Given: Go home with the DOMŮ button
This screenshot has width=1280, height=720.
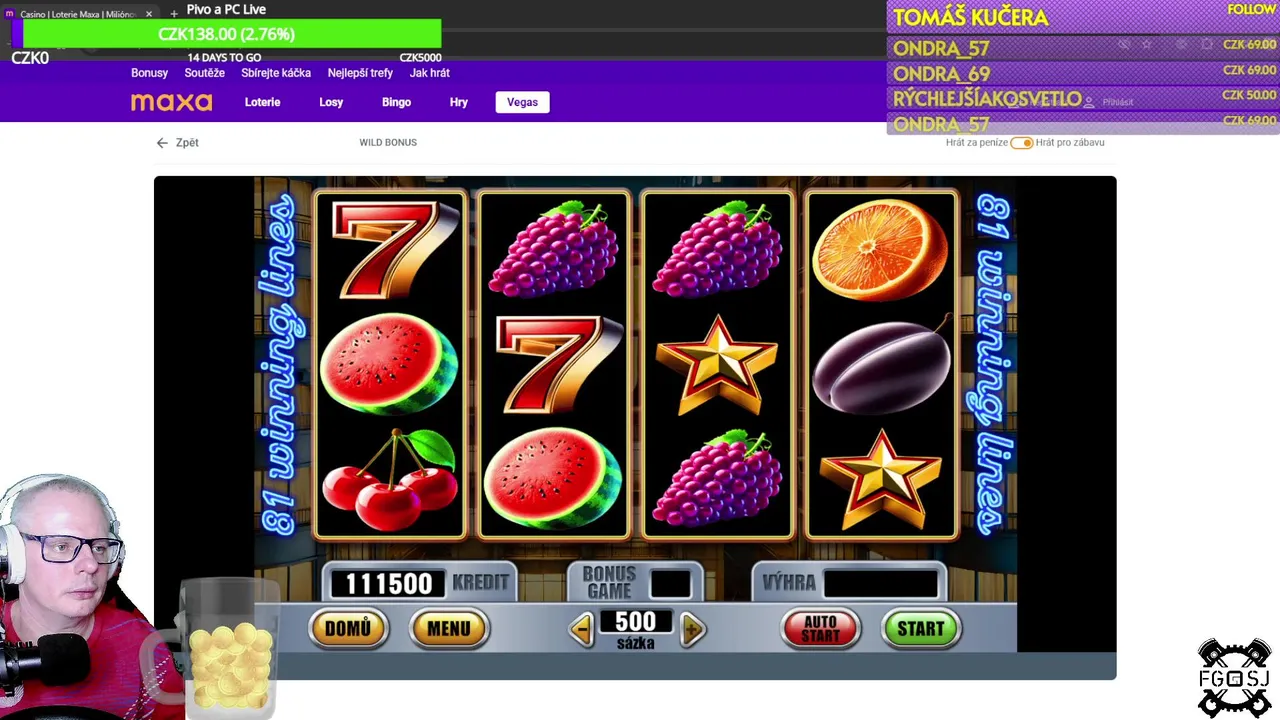Looking at the screenshot, I should 348,629.
